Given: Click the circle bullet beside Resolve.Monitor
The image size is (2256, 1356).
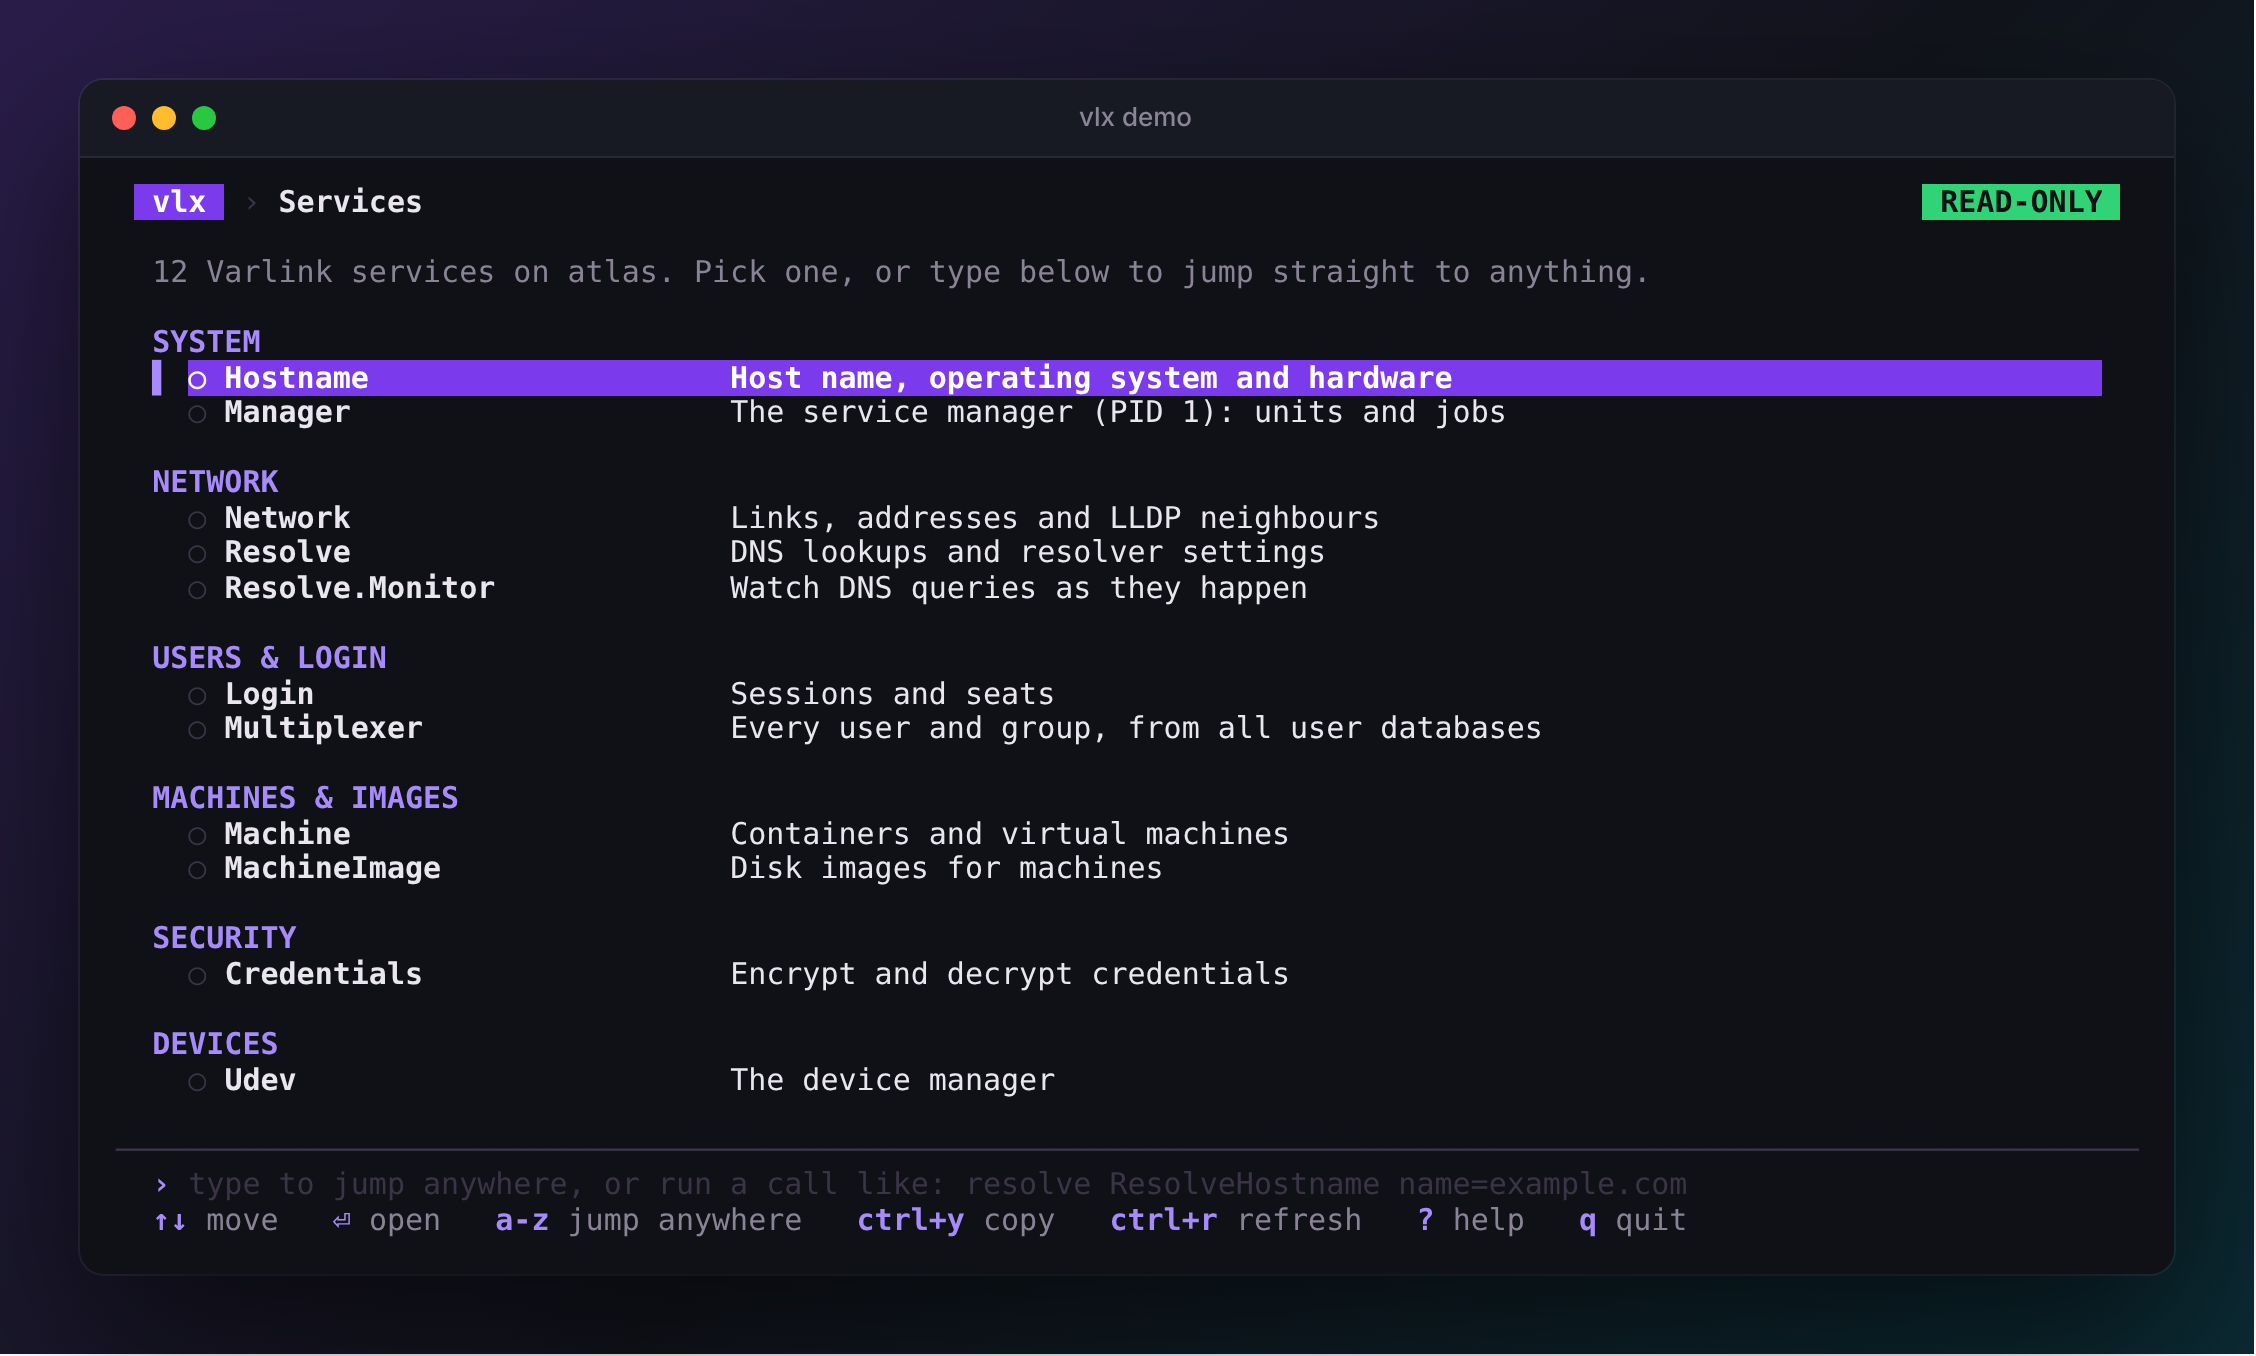Looking at the screenshot, I should pos(198,590).
